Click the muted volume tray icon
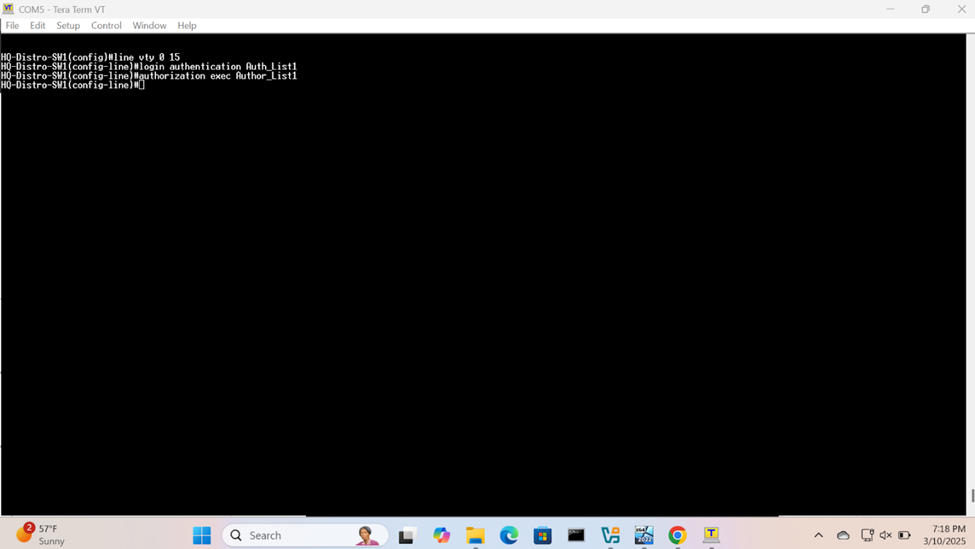Viewport: 975px width, 549px height. (885, 535)
